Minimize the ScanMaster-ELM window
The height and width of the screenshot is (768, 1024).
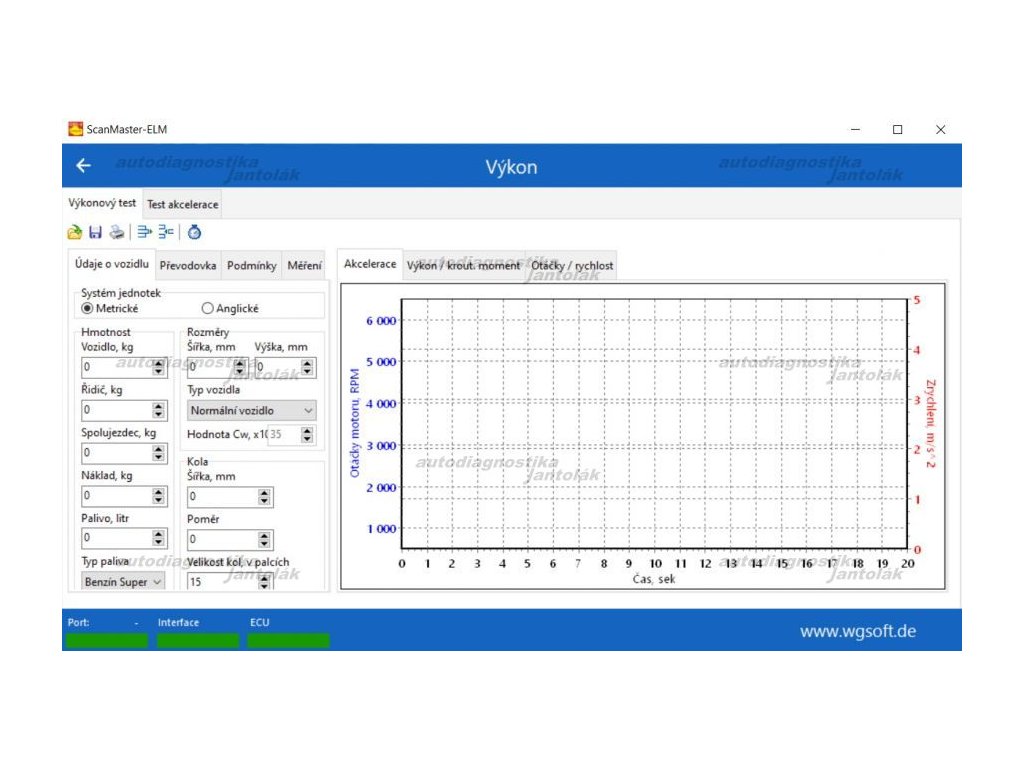tap(856, 129)
